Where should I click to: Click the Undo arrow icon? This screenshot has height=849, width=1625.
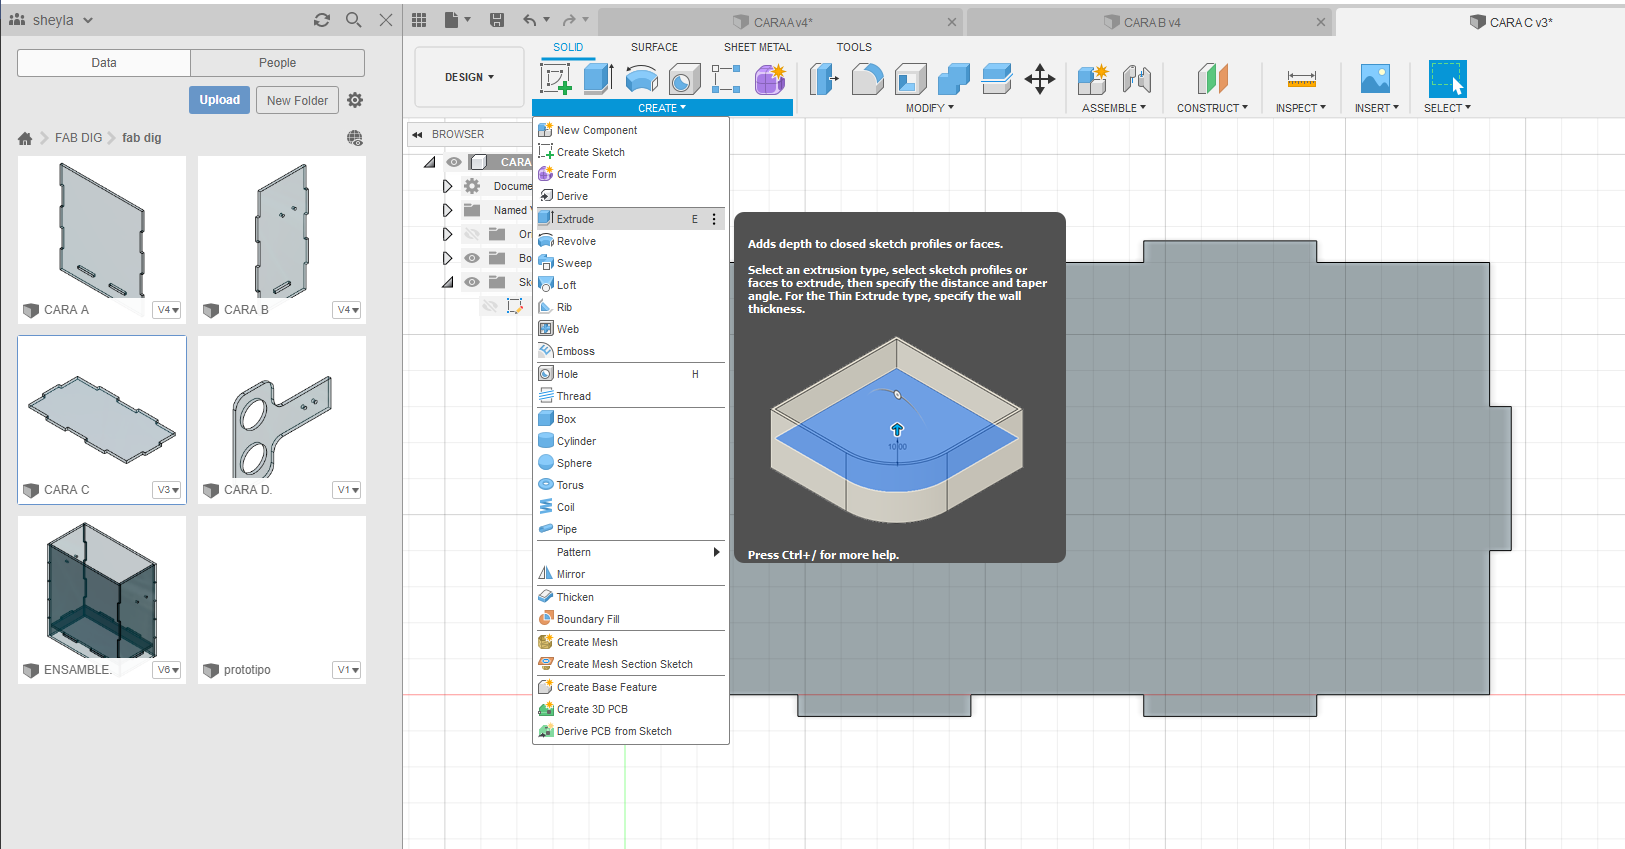click(530, 20)
